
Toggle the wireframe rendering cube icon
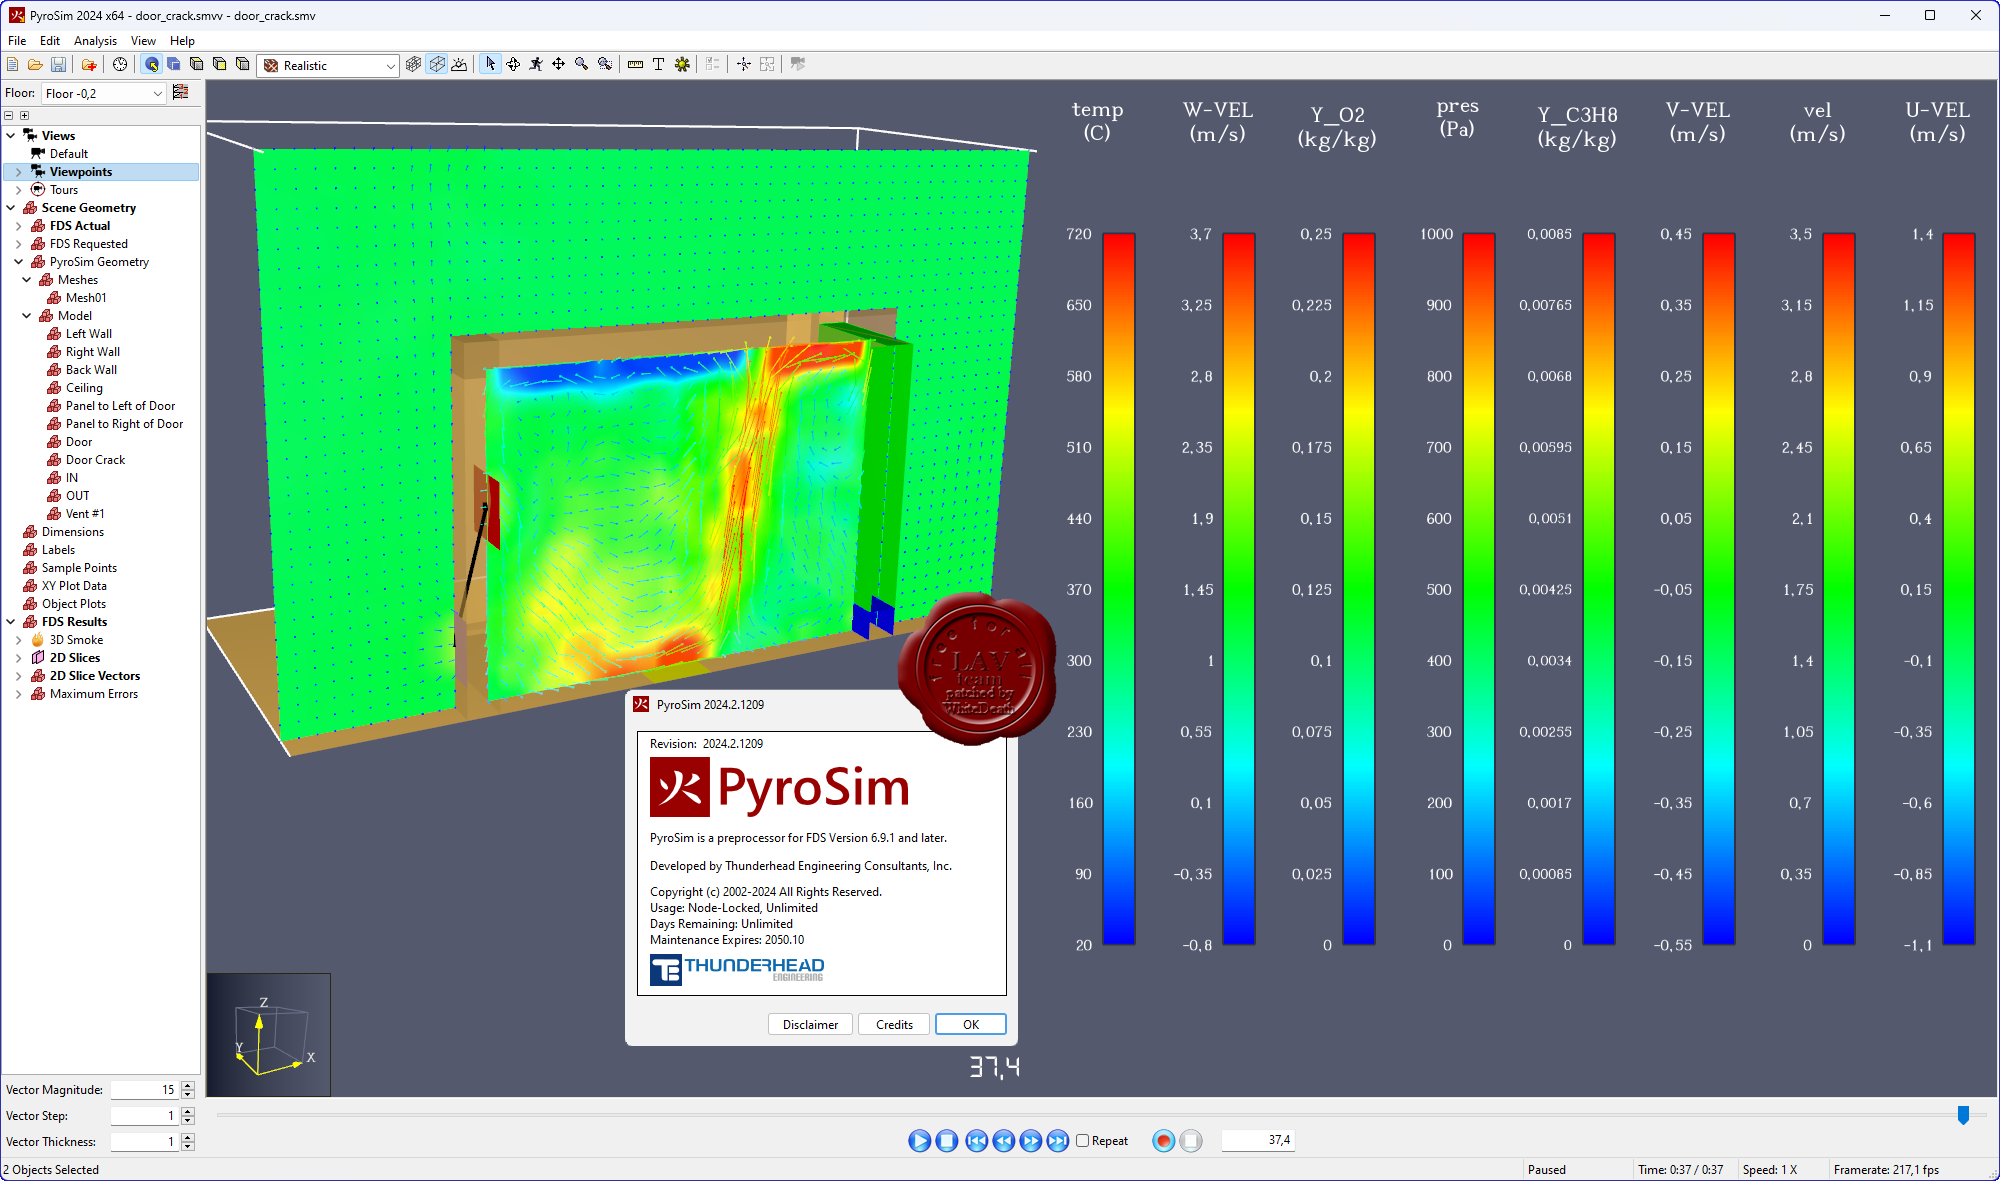coord(413,64)
